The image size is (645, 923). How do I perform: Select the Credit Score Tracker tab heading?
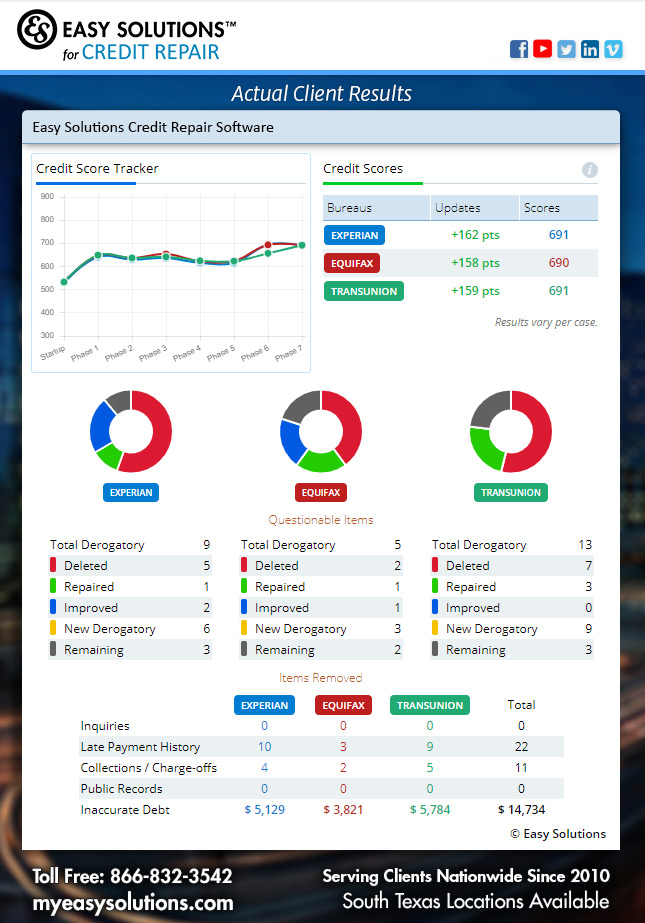coord(97,169)
